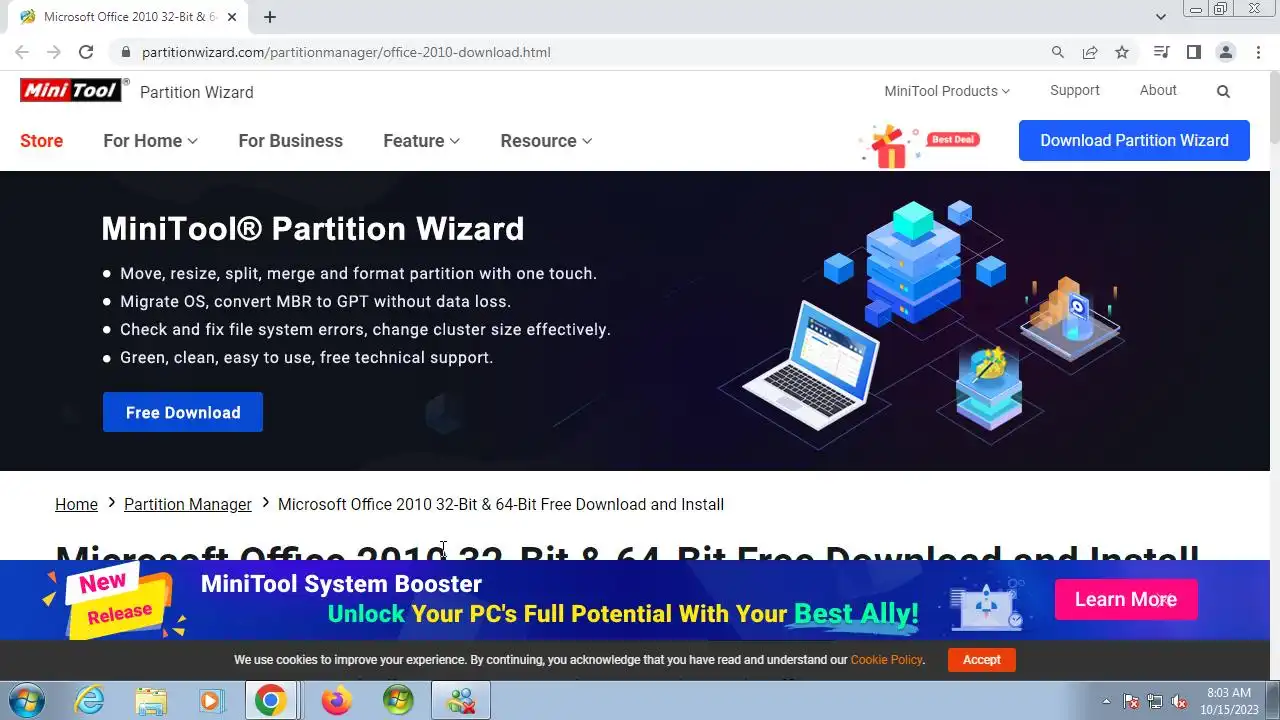Go to the Partition Manager breadcrumb link
The image size is (1280, 720).
click(x=187, y=504)
